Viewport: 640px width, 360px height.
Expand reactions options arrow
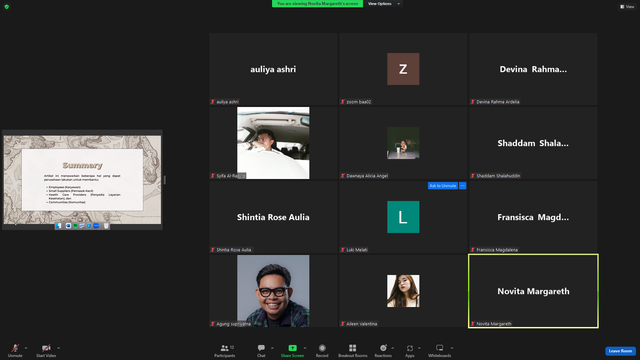[x=393, y=348]
